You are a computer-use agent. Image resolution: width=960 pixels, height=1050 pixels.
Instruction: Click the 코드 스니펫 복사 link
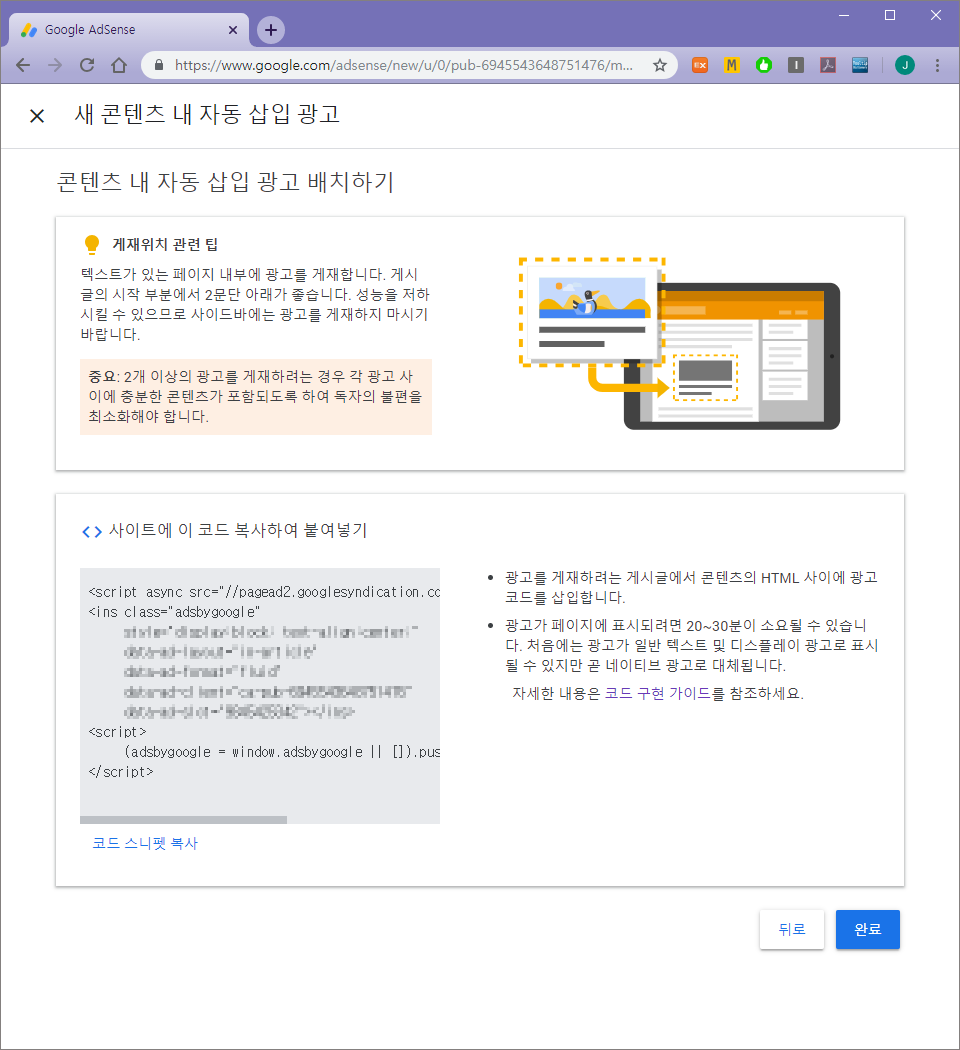[145, 843]
